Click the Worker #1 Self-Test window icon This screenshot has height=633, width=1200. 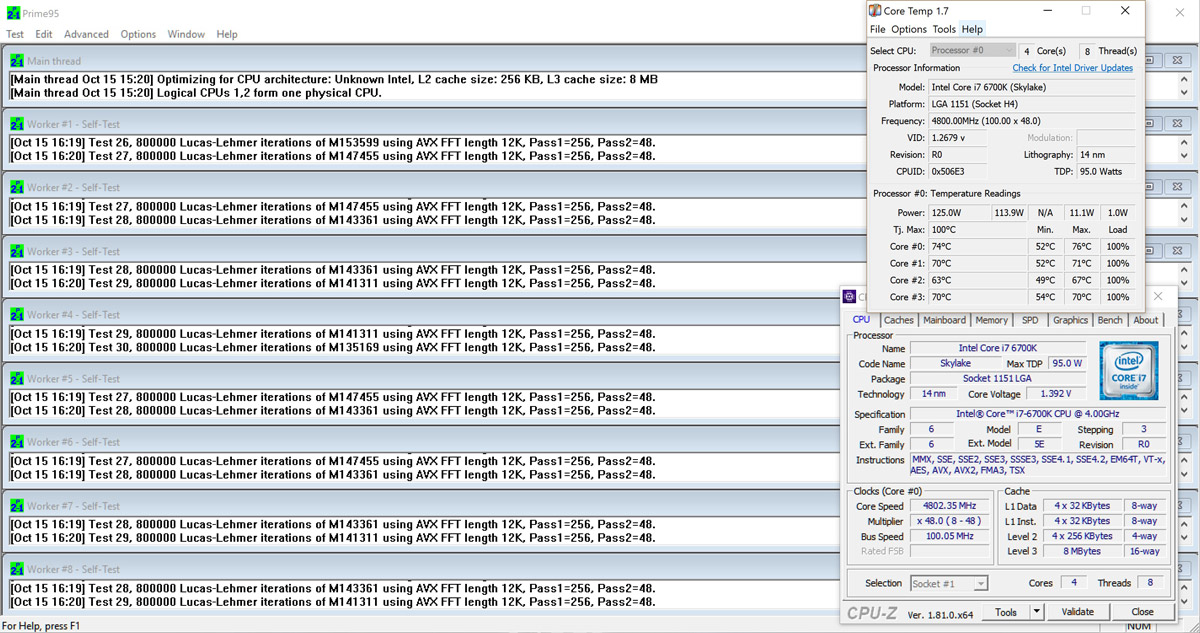[x=17, y=124]
